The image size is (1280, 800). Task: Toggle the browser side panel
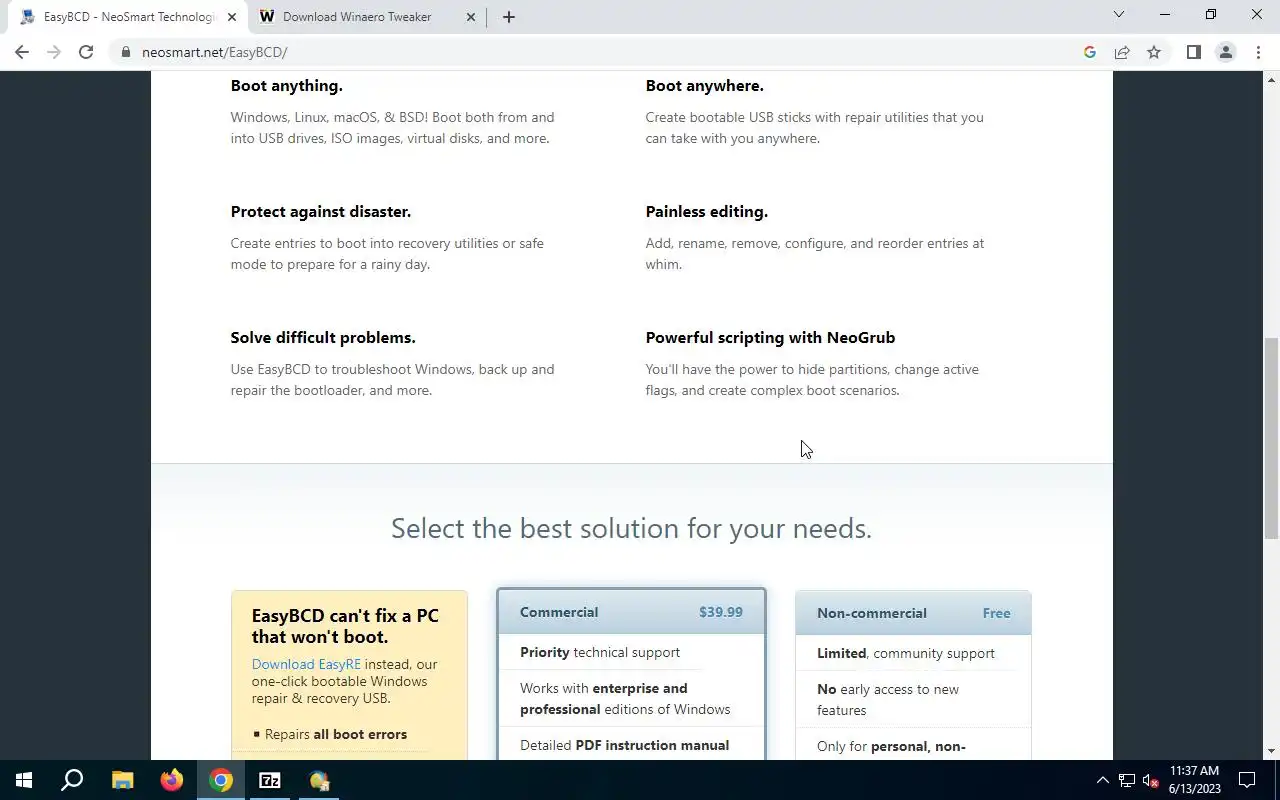[1193, 52]
